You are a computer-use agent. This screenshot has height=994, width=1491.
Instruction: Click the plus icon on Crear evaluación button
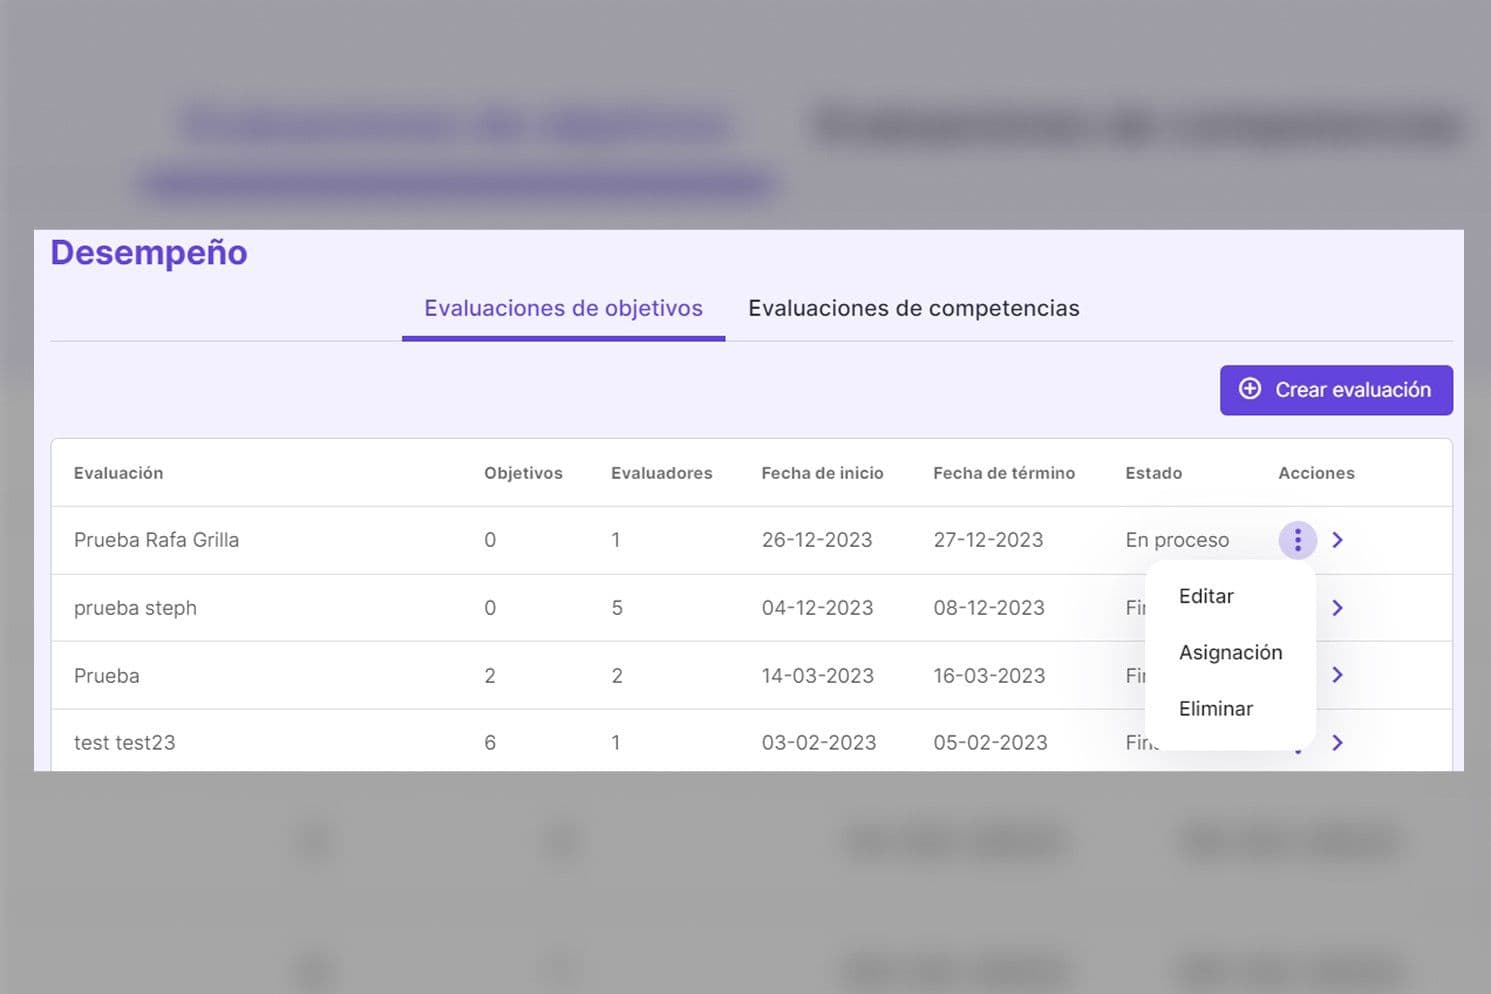tap(1250, 390)
